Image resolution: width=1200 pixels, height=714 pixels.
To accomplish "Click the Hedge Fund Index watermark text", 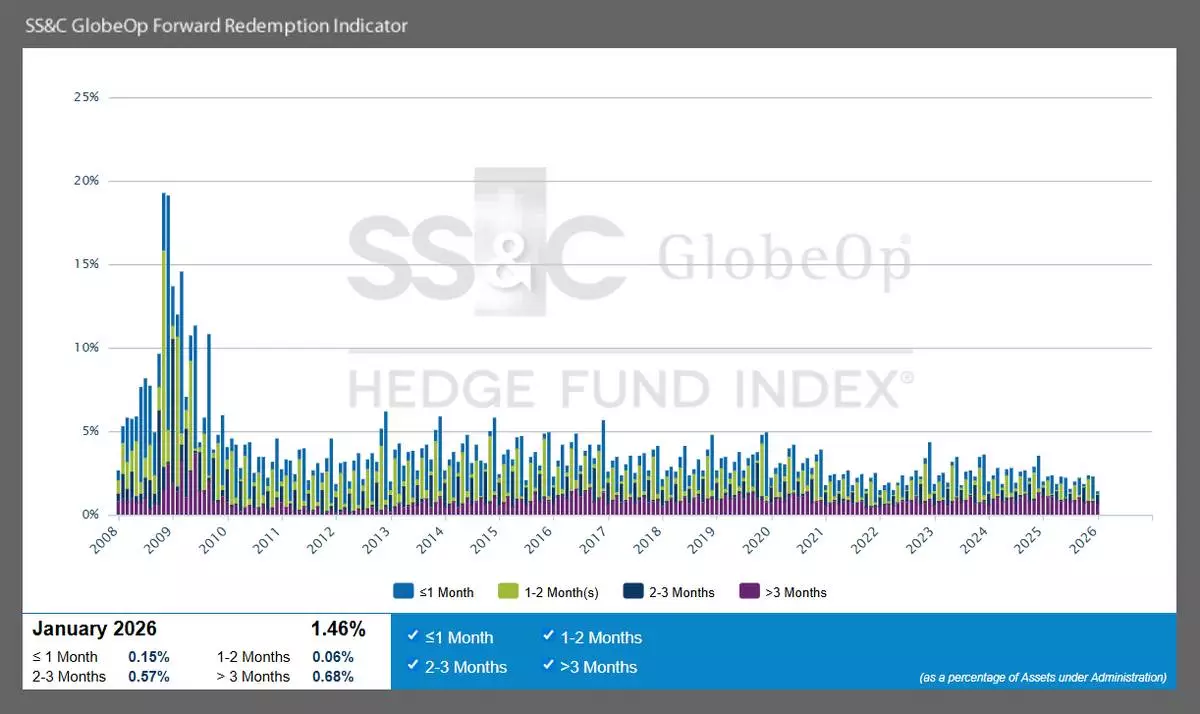I will click(630, 388).
